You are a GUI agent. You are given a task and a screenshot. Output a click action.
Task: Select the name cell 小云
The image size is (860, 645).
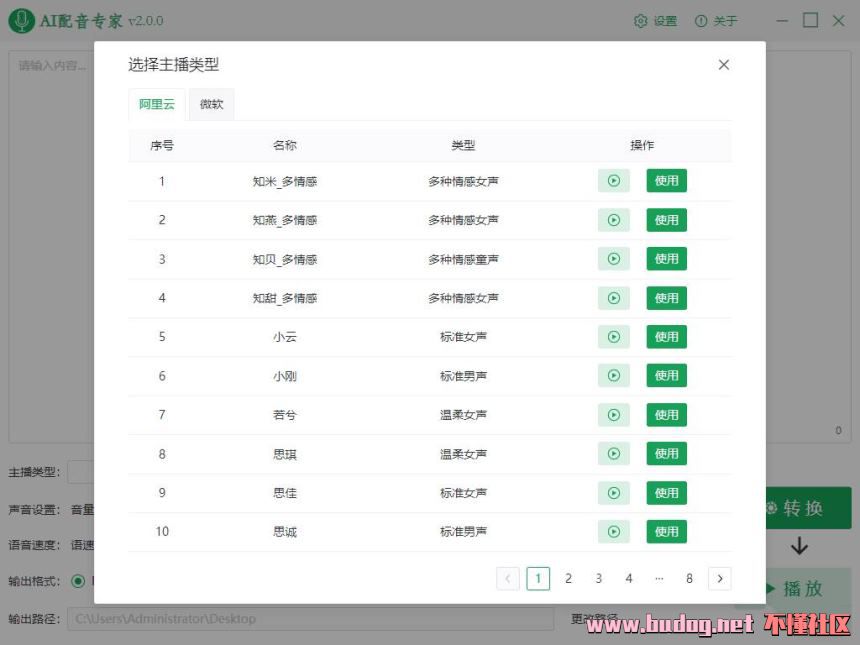pos(285,337)
